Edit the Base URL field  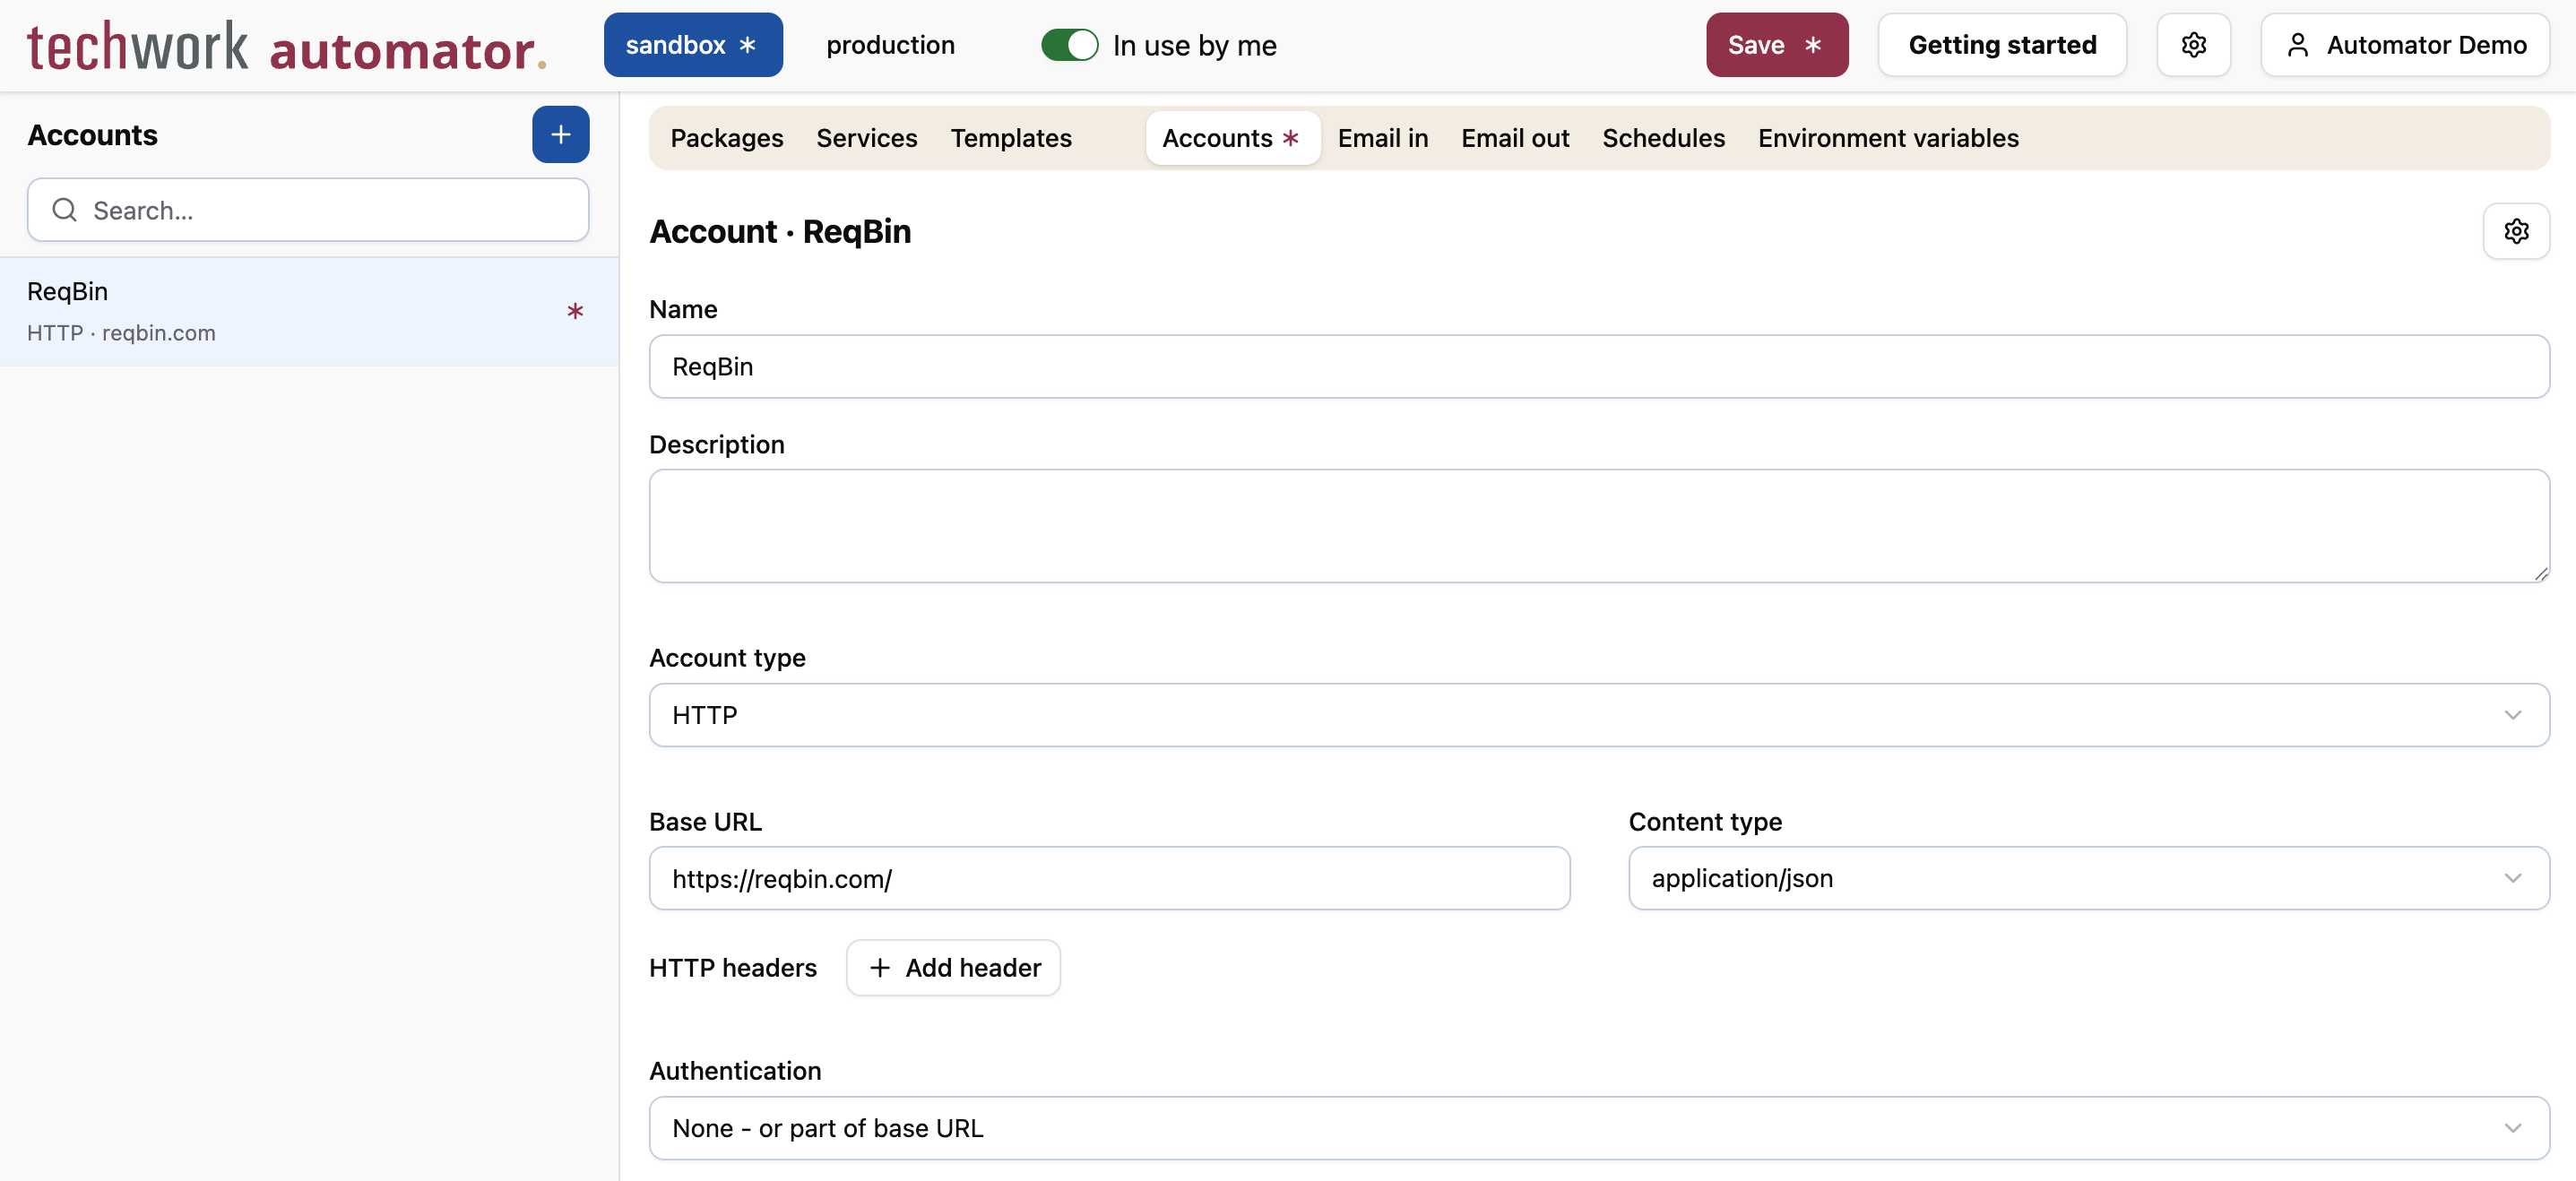pos(1109,878)
